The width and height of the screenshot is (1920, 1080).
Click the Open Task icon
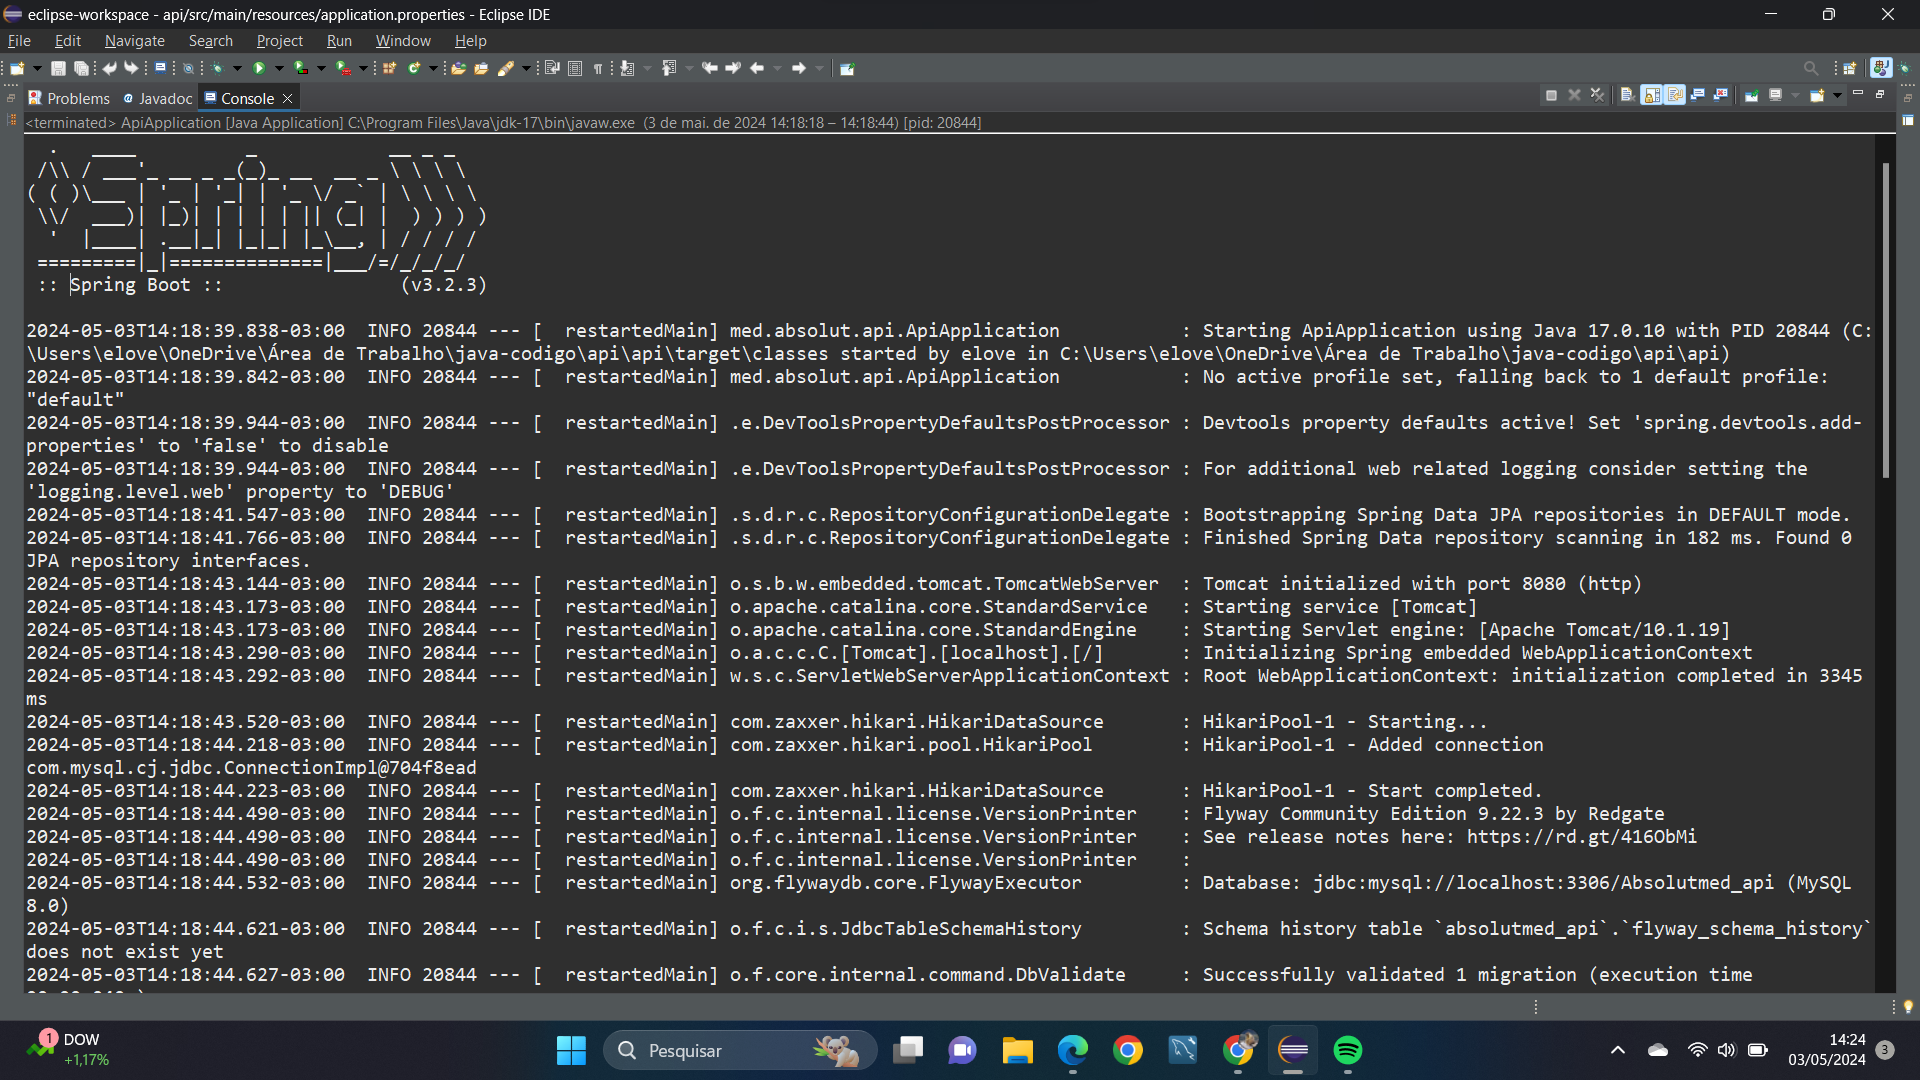(x=481, y=68)
